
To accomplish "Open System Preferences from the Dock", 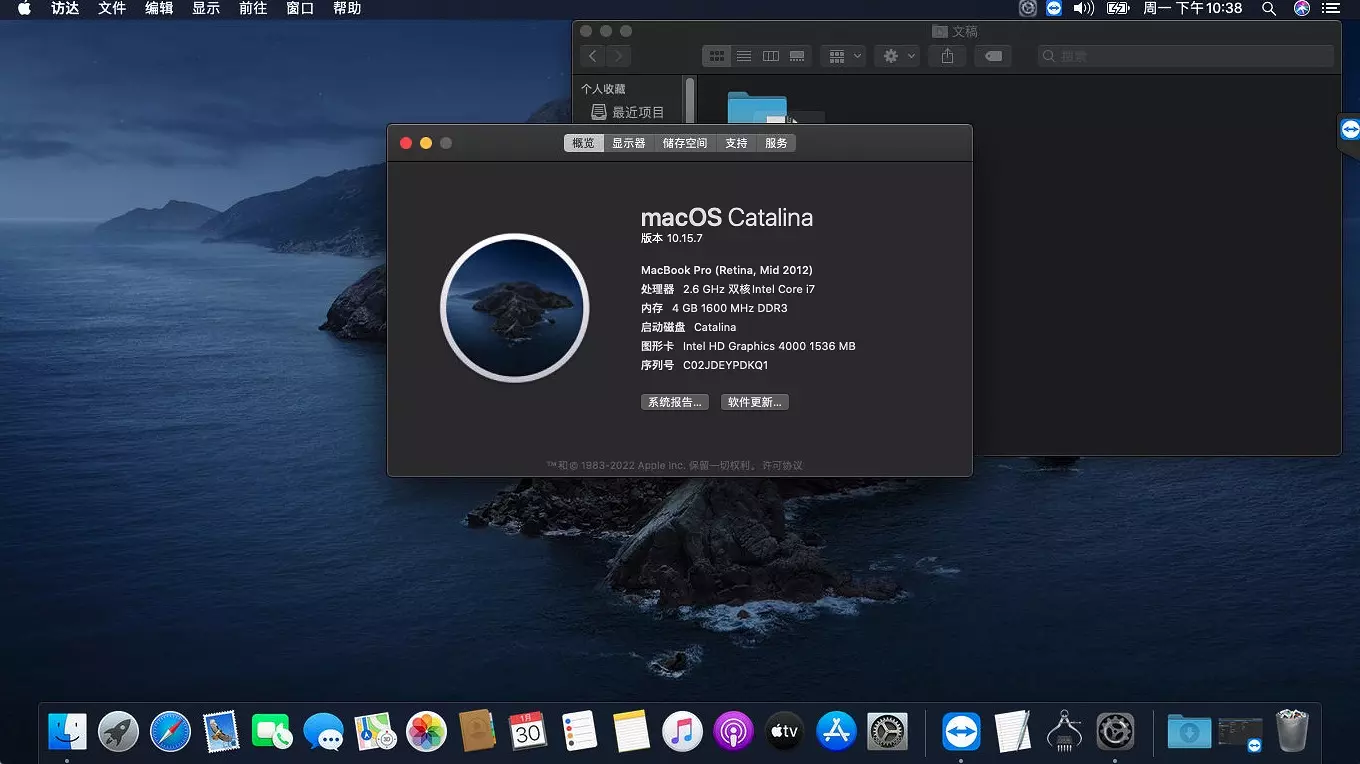I will coord(888,731).
